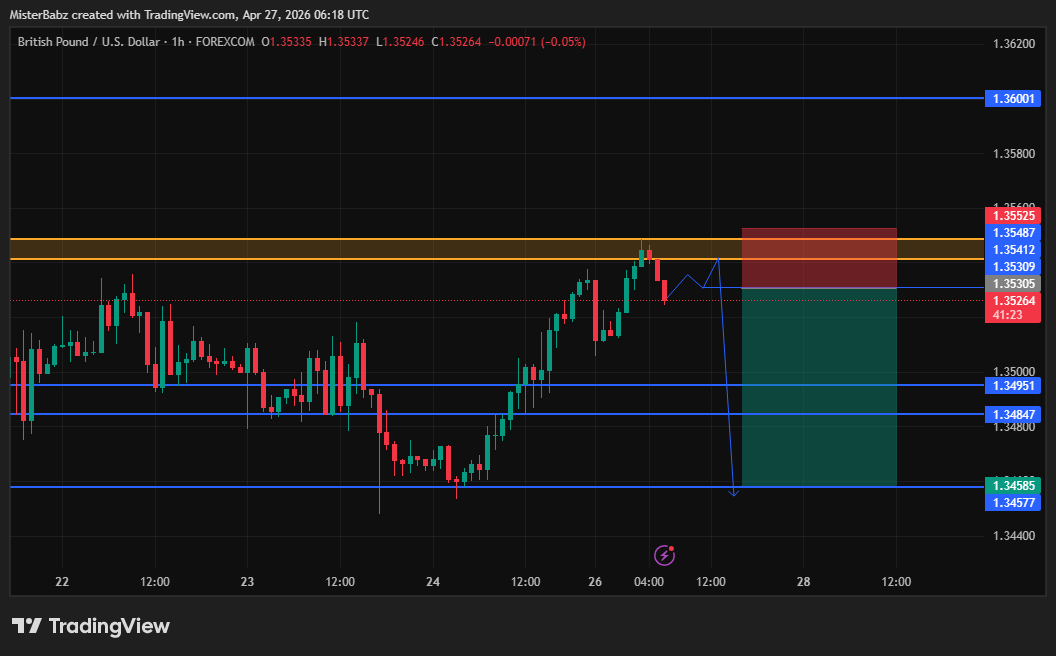Click the purple lightning event icon
The height and width of the screenshot is (656, 1056).
coord(665,555)
